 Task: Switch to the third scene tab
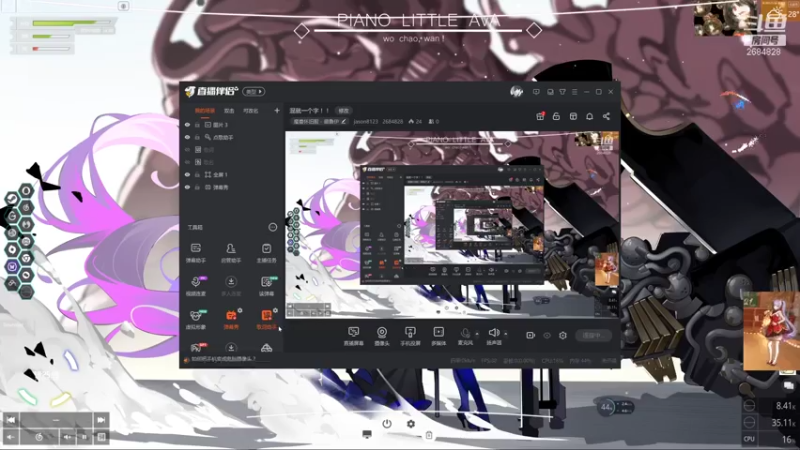(x=251, y=111)
